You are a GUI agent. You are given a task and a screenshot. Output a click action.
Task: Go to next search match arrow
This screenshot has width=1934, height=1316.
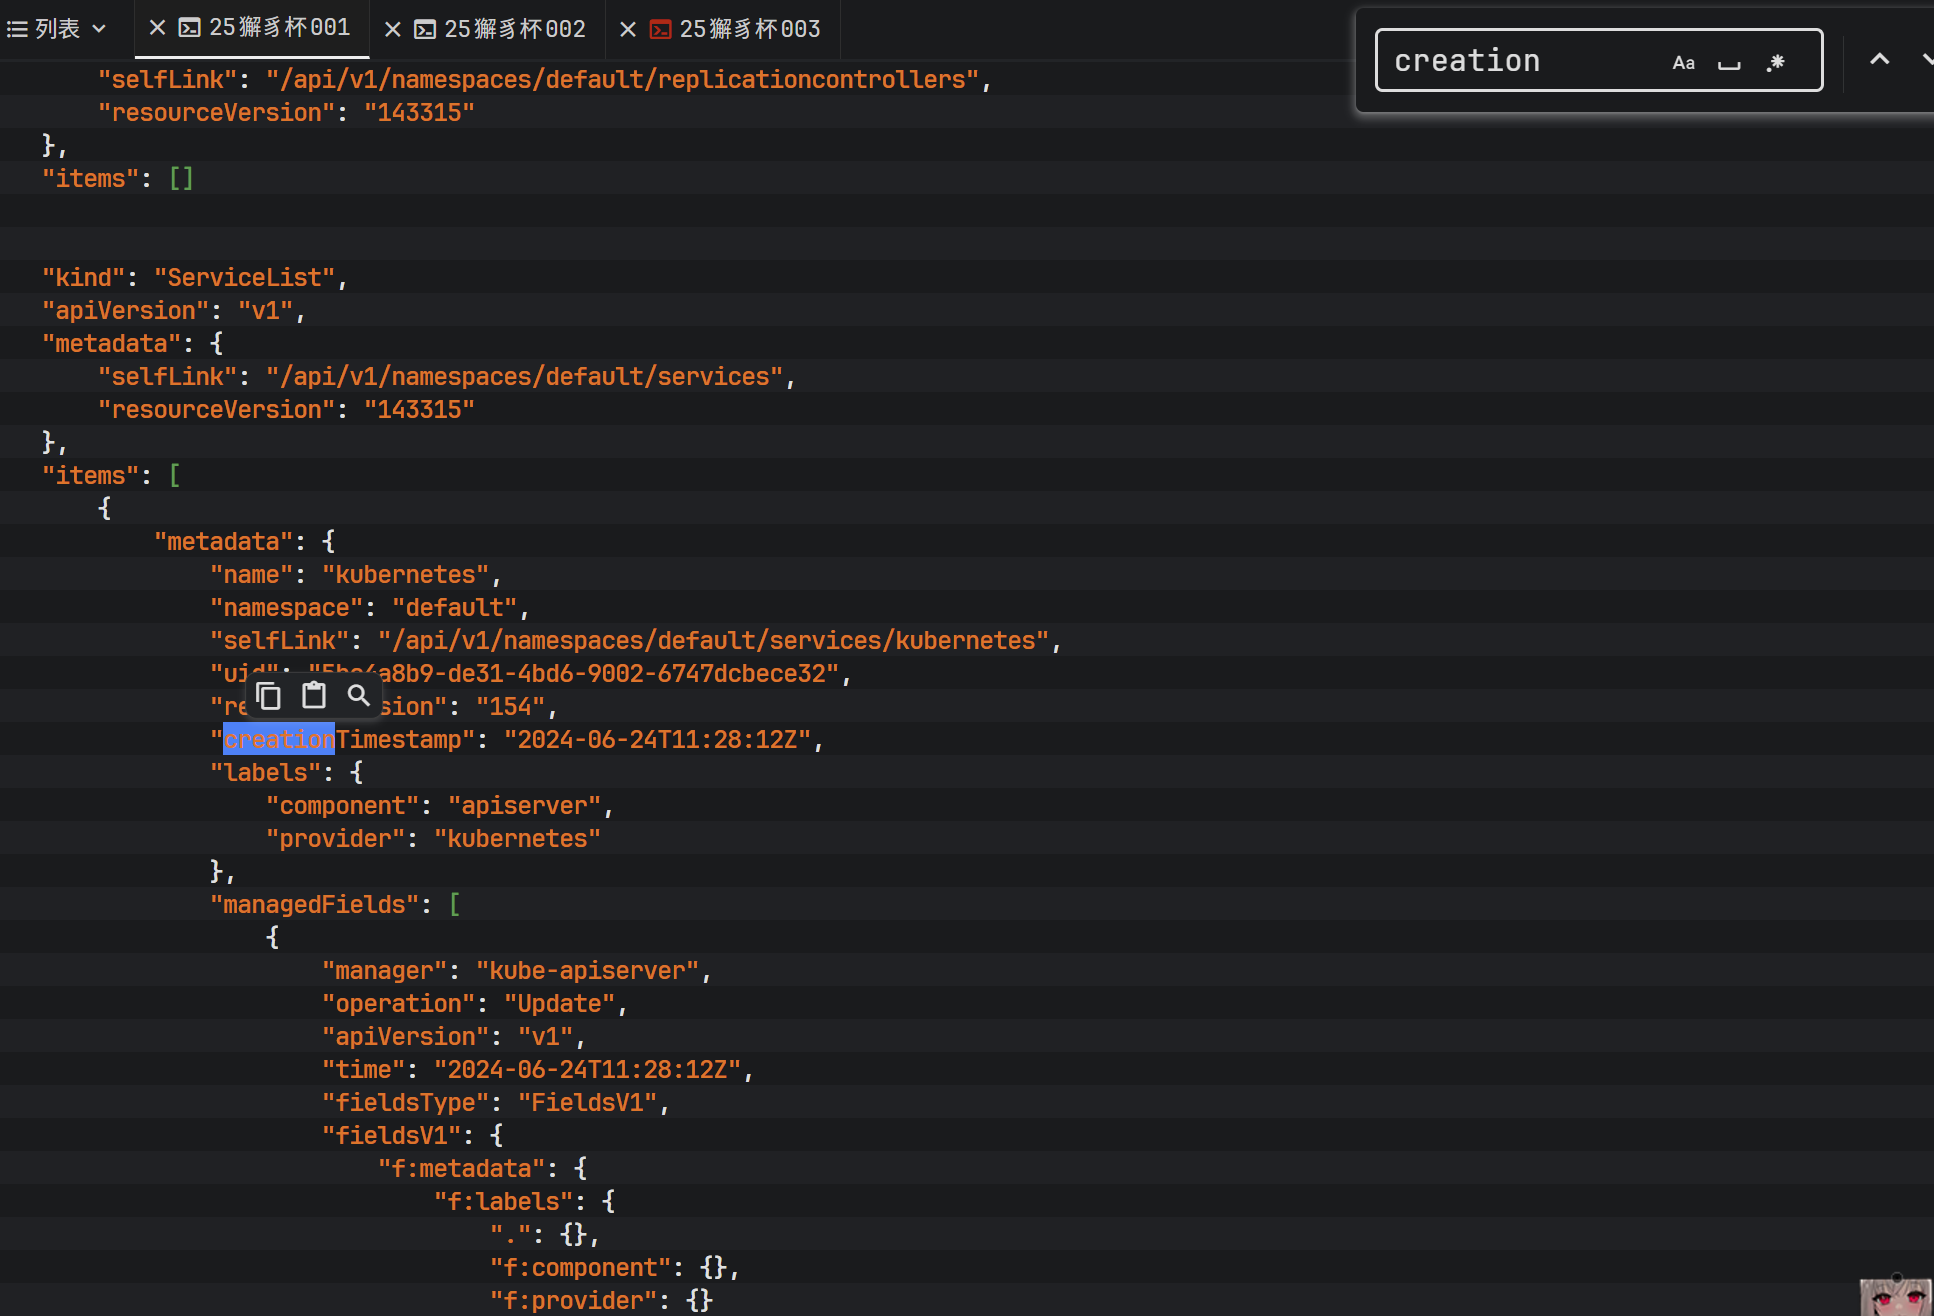click(1926, 60)
